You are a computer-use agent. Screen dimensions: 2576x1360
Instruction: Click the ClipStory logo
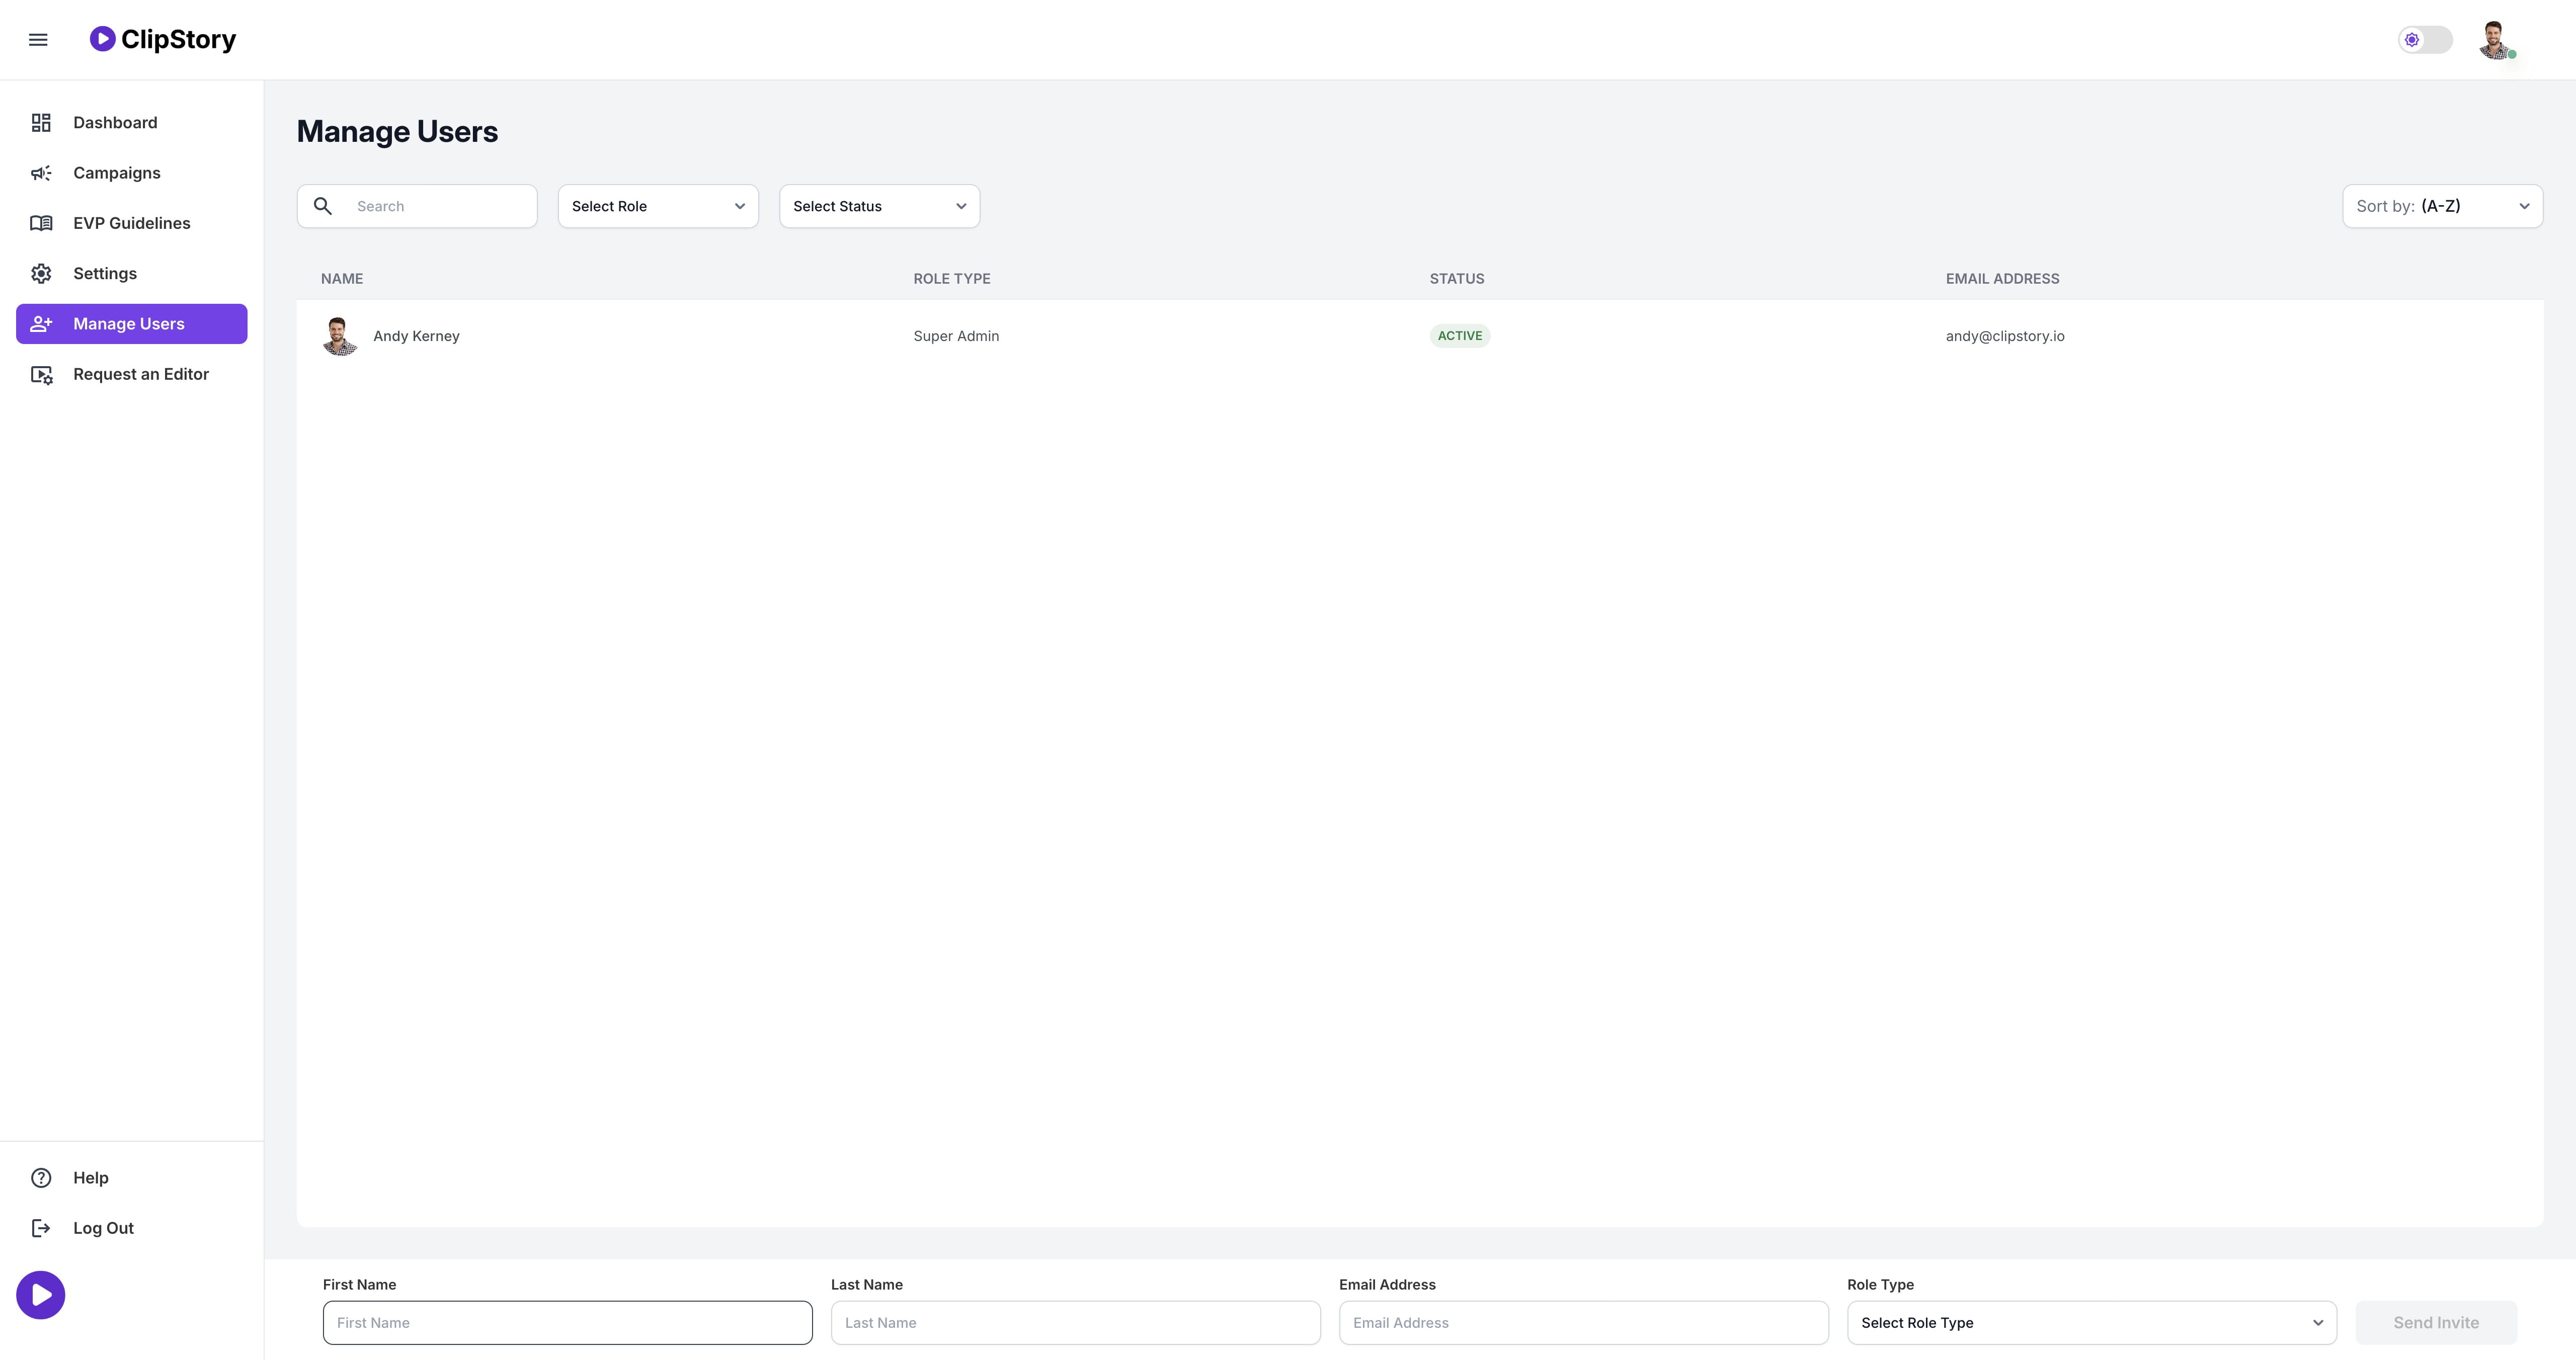point(163,39)
